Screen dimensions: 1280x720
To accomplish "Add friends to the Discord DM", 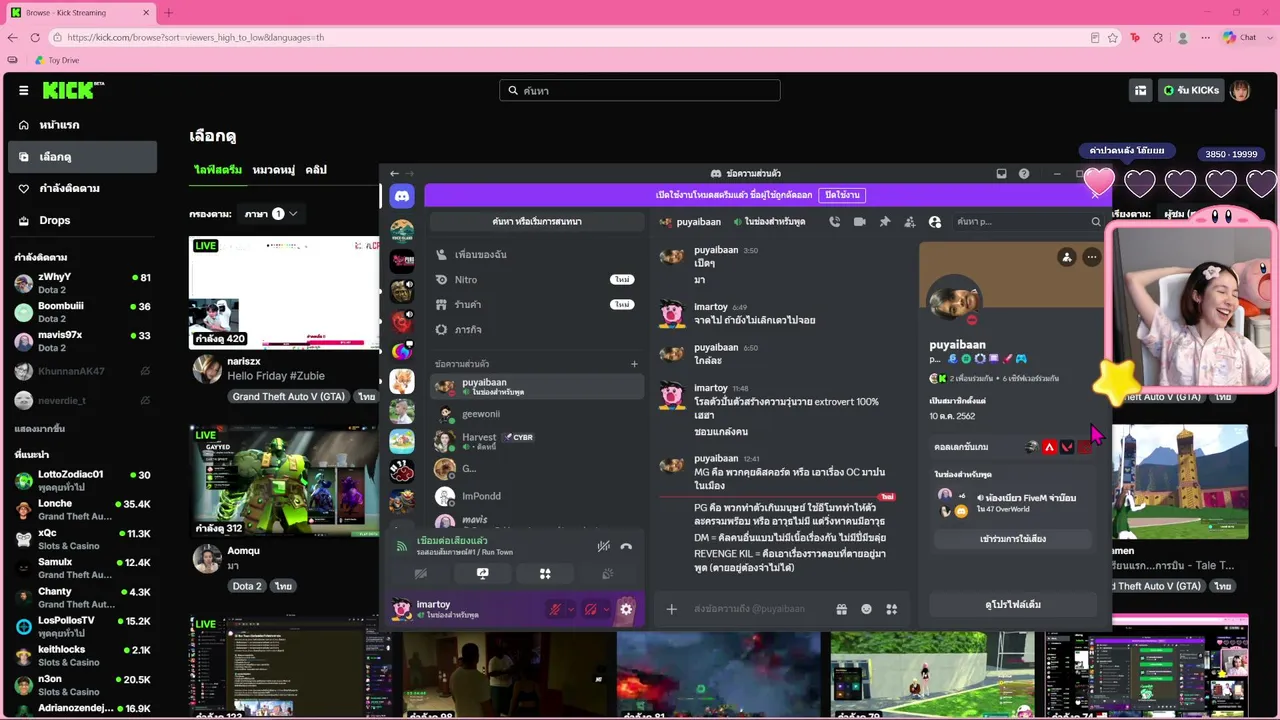I will tap(910, 221).
